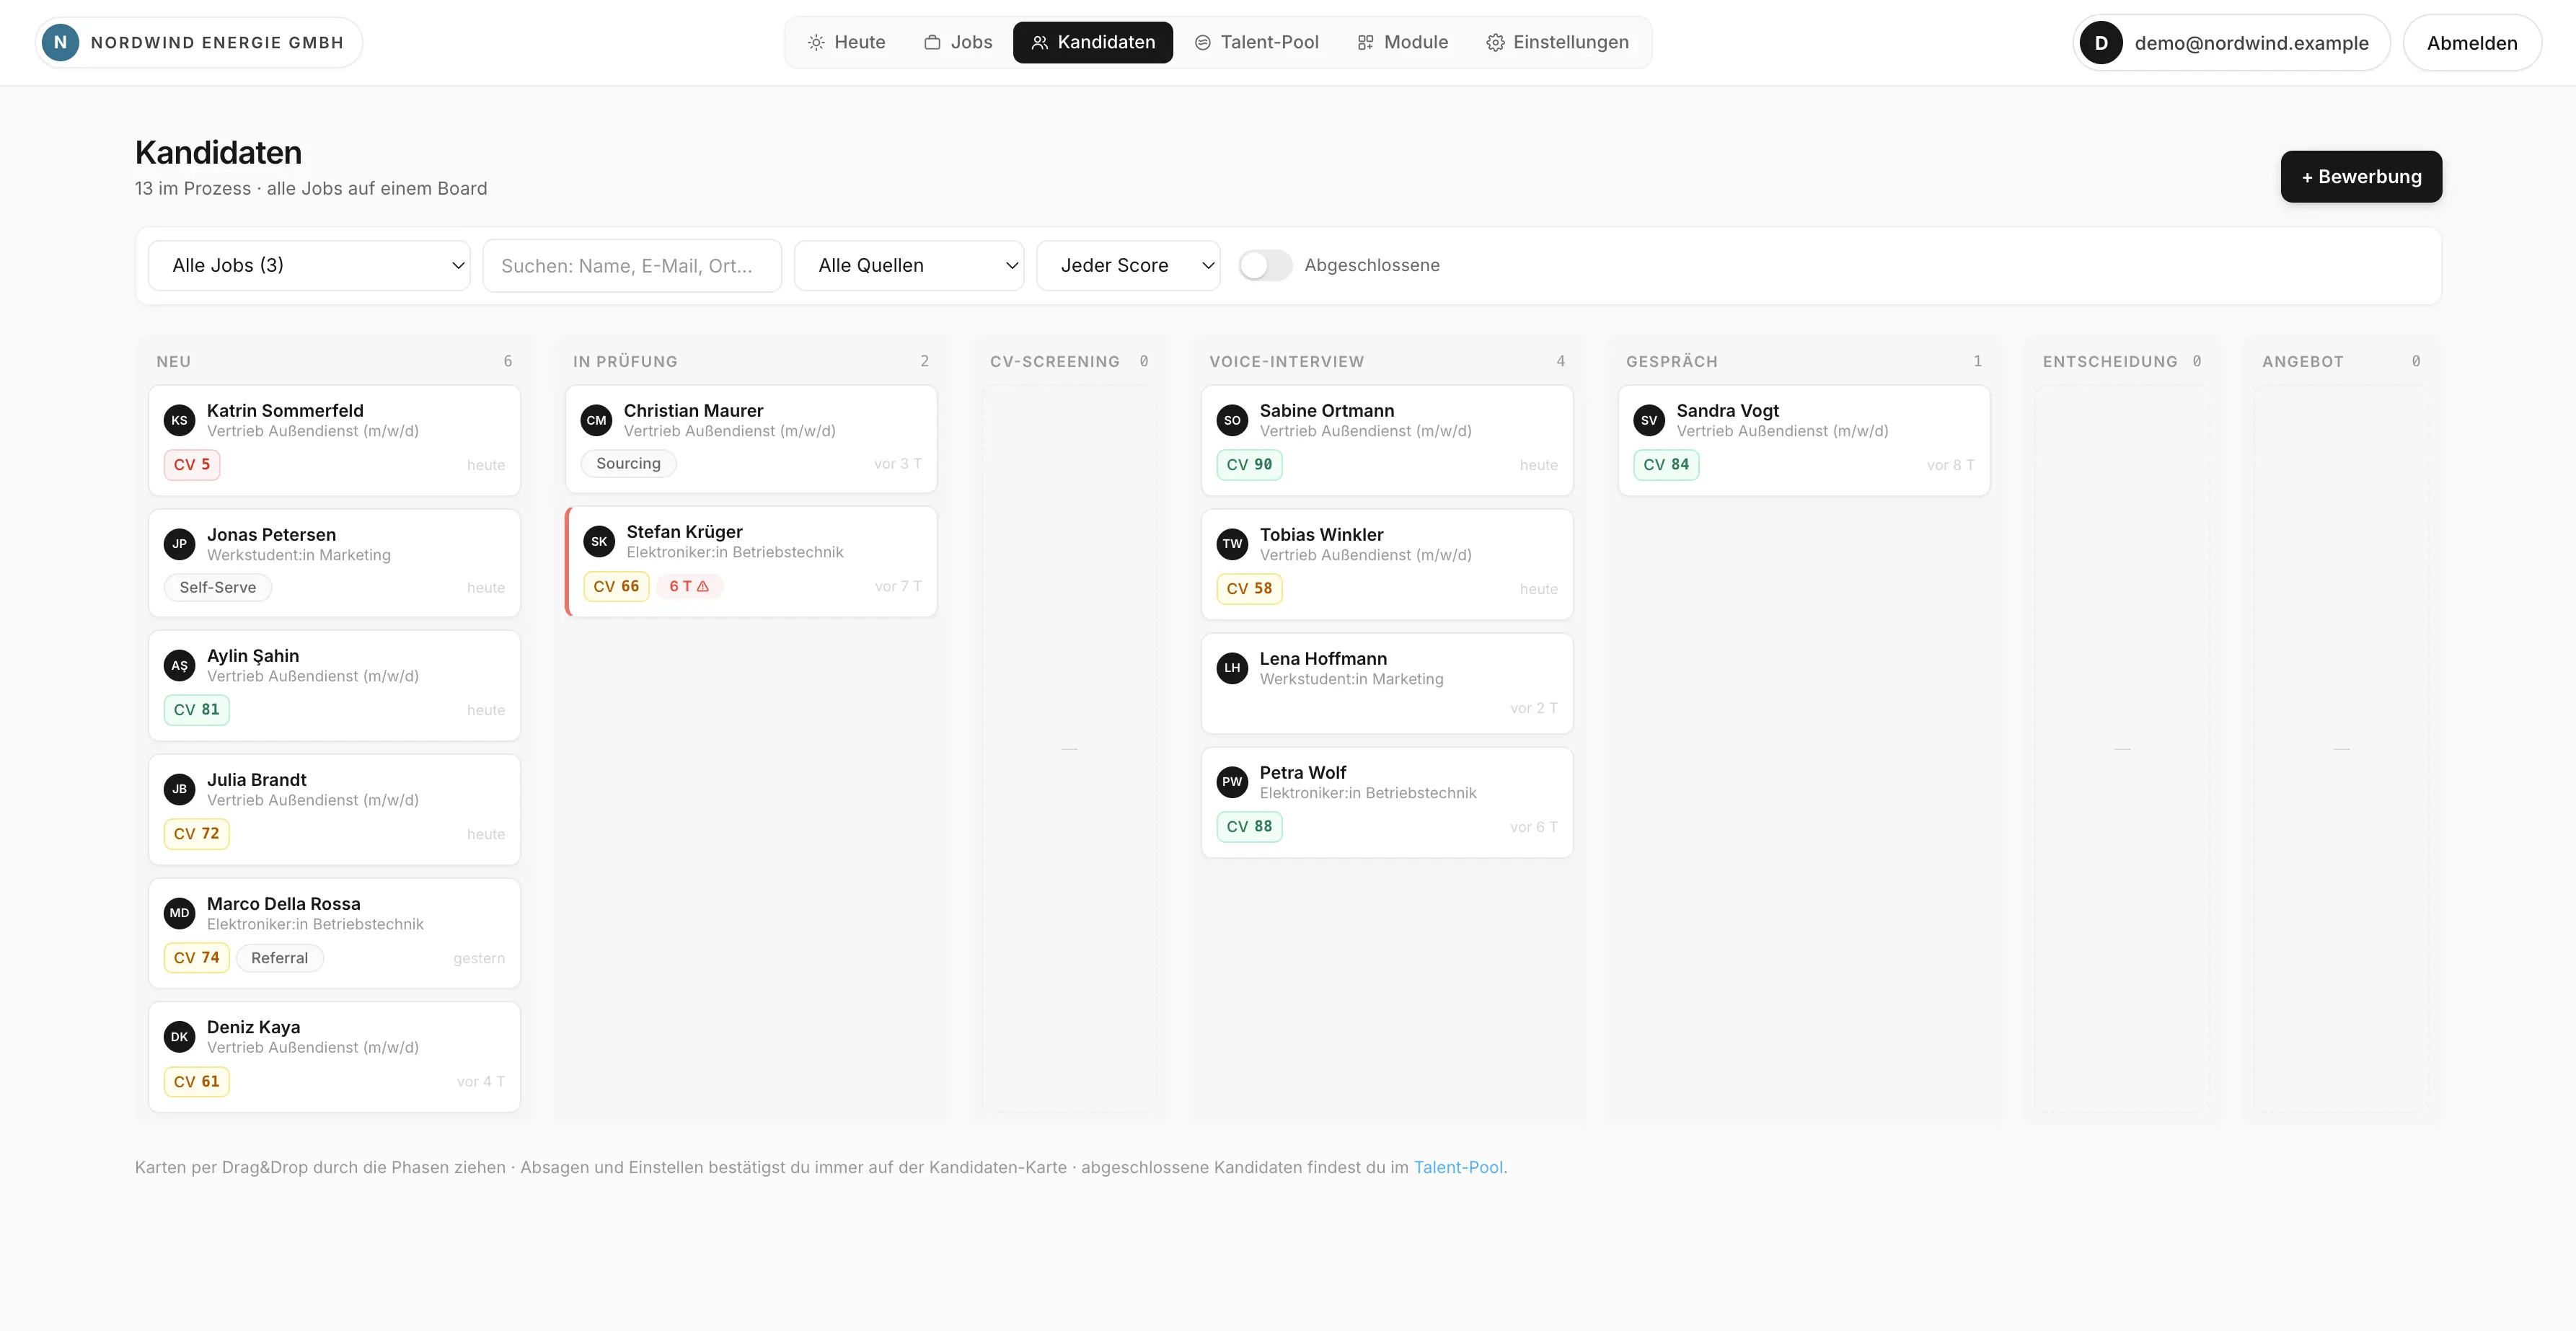The width and height of the screenshot is (2576, 1331).
Task: Click the Nordwind N logo badge
Action: coord(60,42)
